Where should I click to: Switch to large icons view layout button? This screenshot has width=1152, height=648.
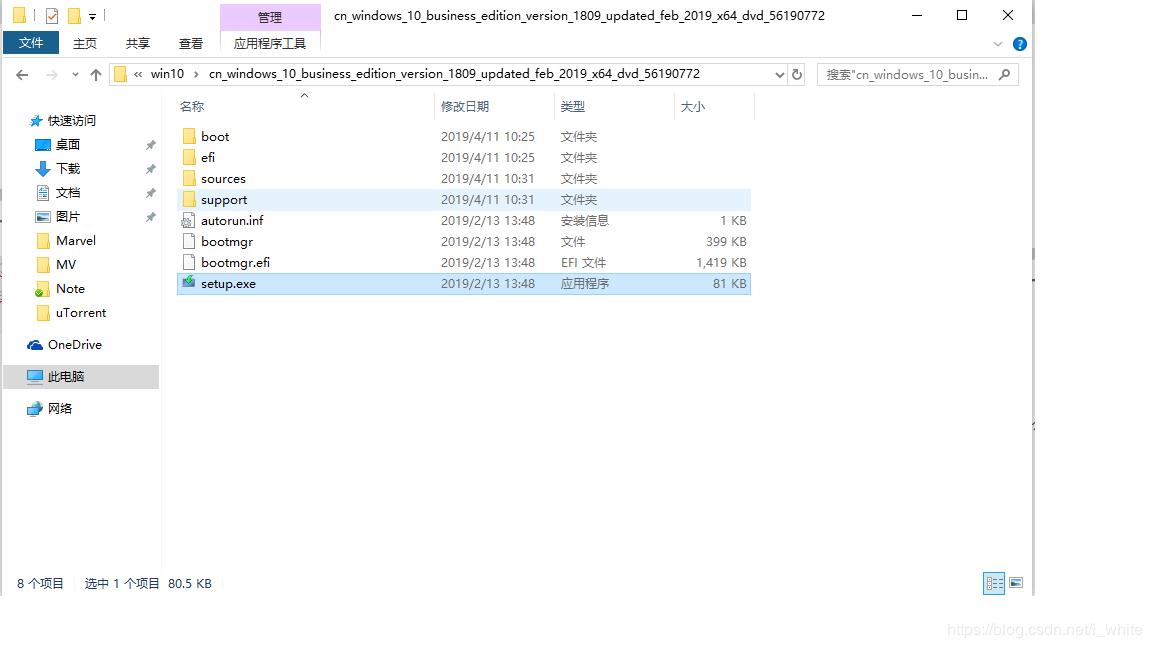click(1016, 583)
